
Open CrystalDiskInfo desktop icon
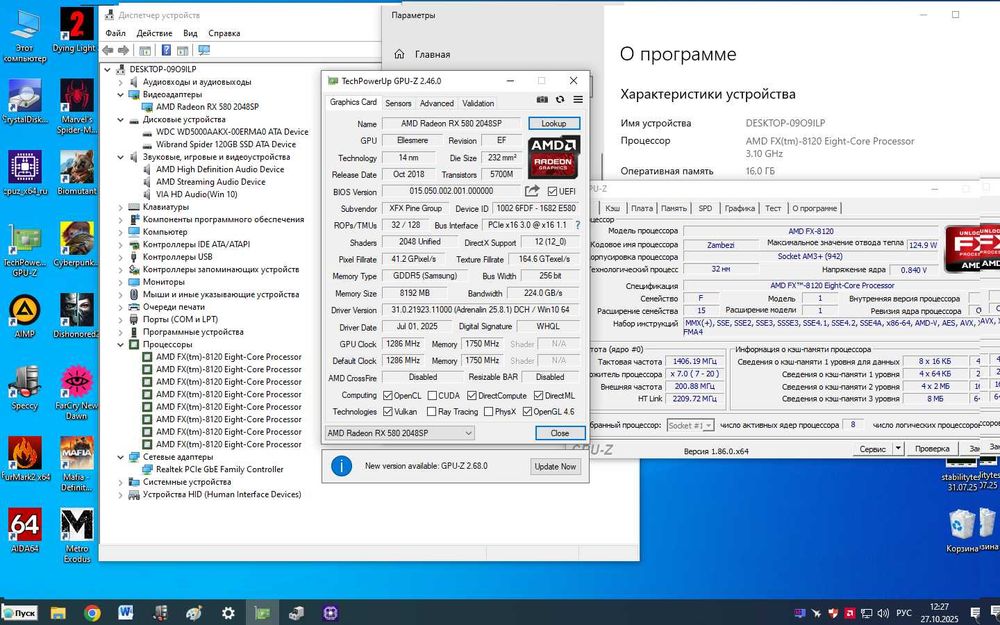pyautogui.click(x=25, y=102)
